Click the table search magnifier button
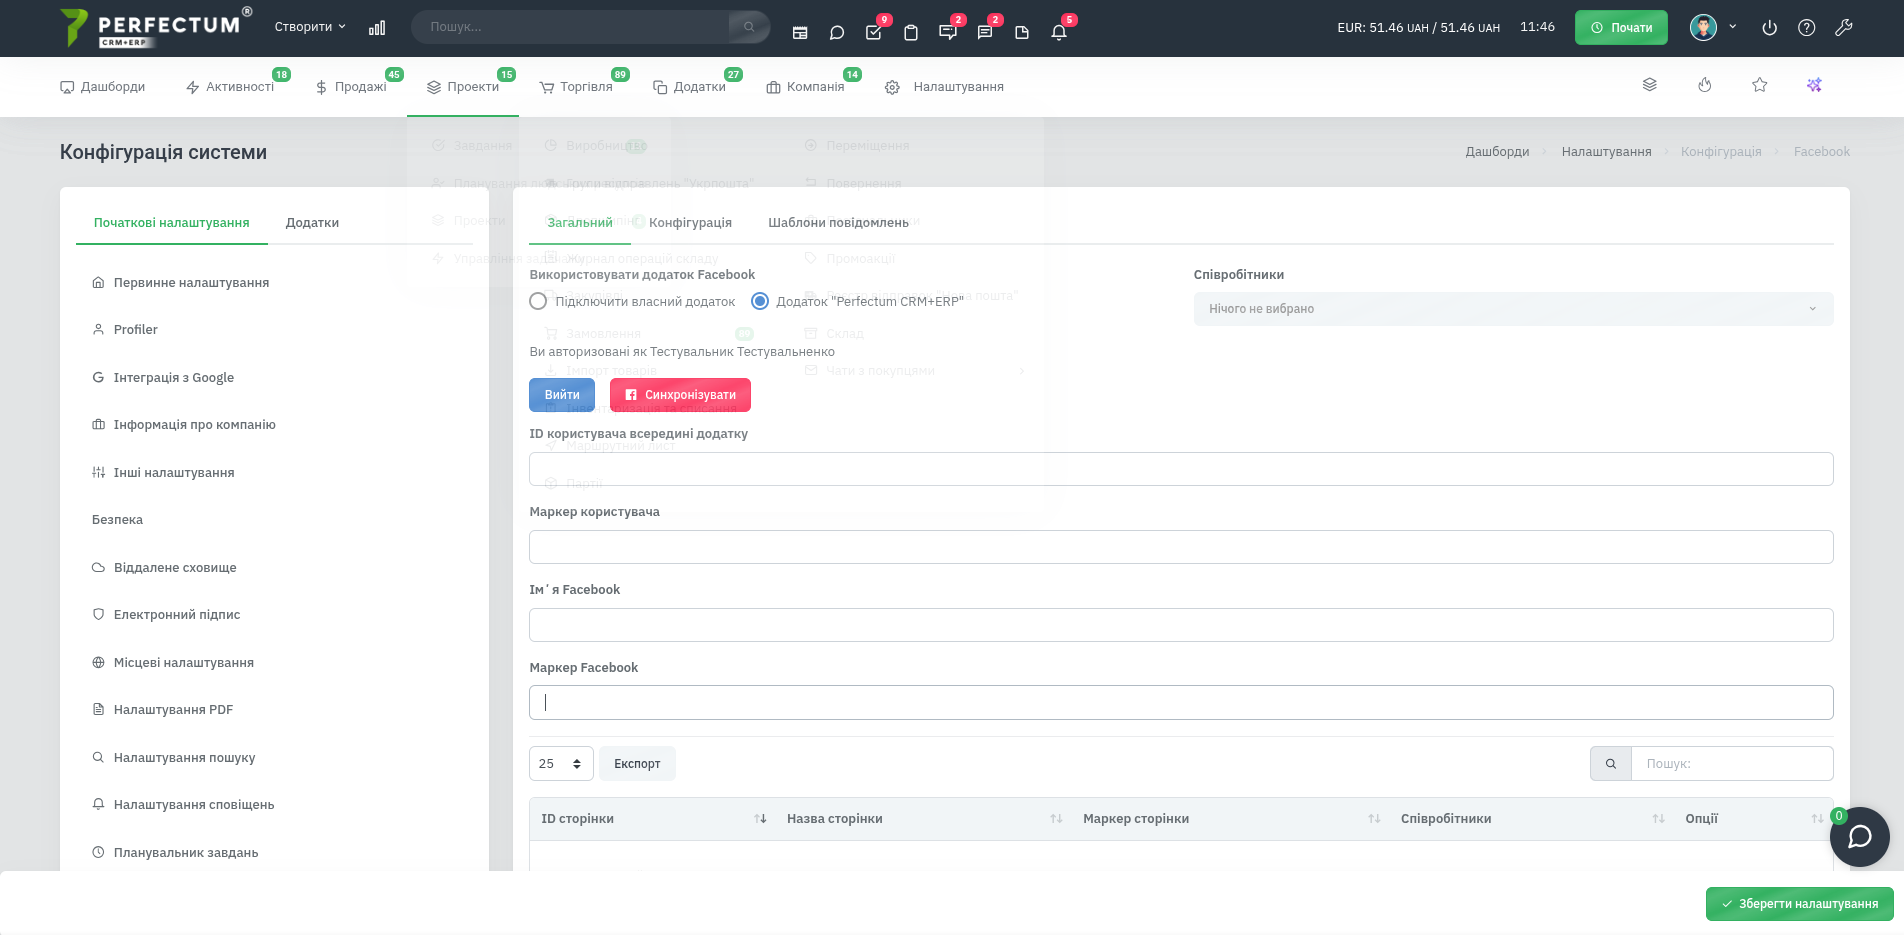The image size is (1904, 935). point(1611,764)
